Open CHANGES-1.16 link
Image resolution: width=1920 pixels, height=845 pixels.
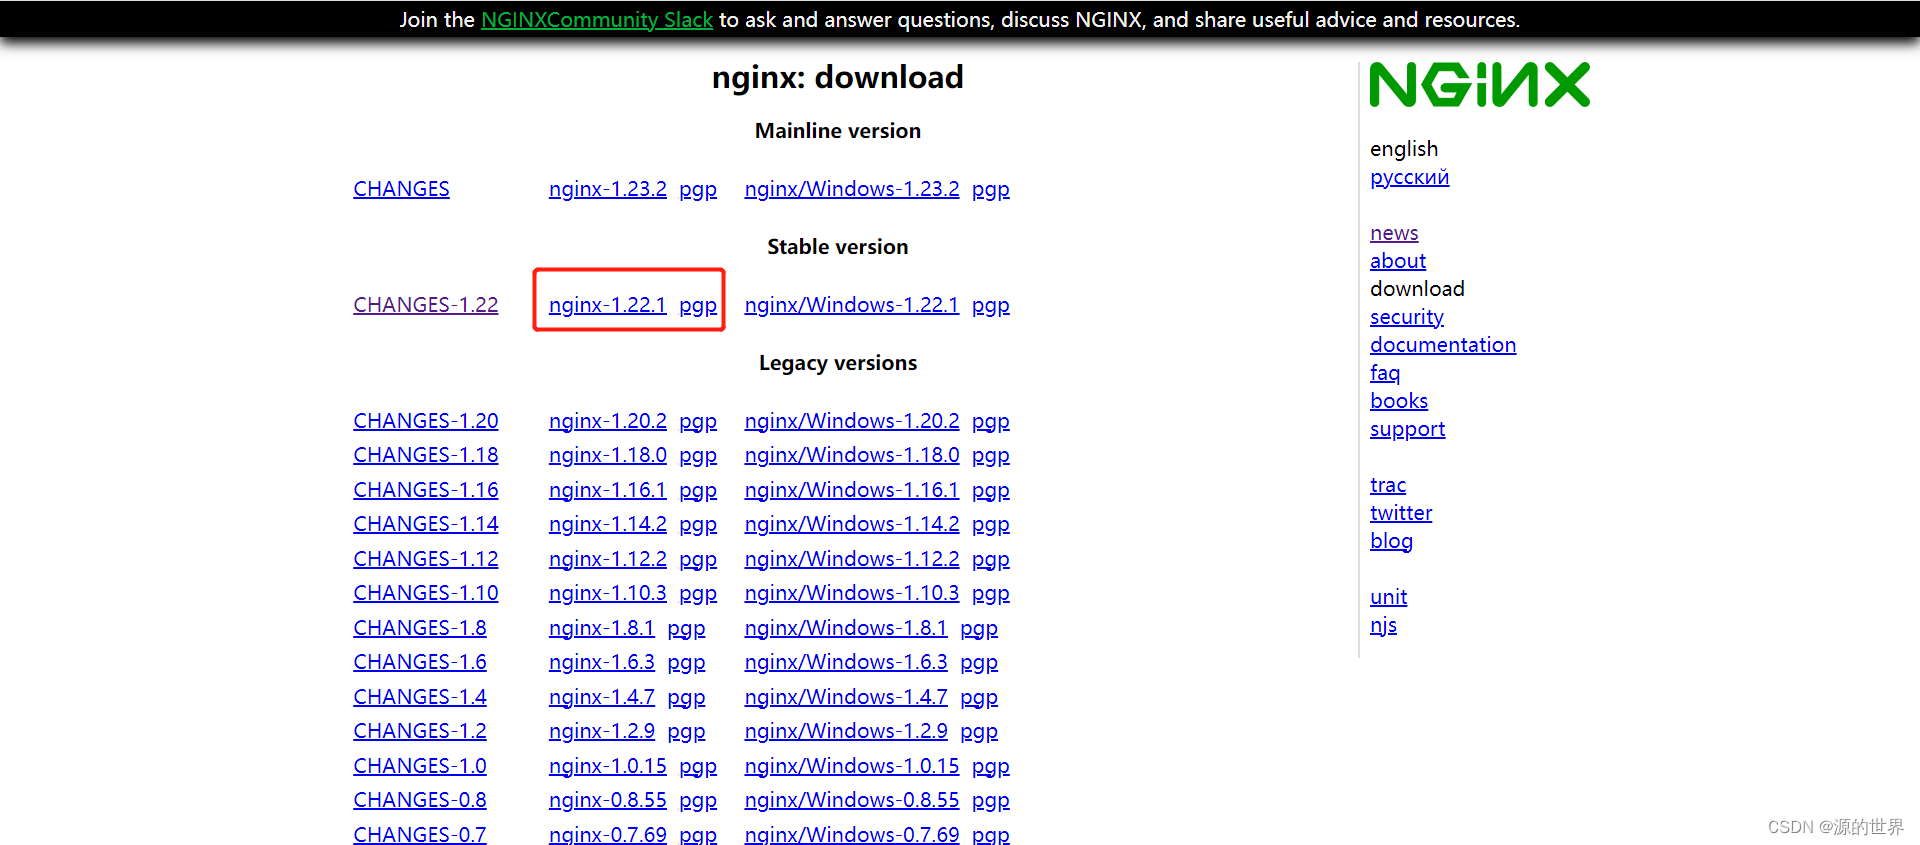[x=426, y=490]
